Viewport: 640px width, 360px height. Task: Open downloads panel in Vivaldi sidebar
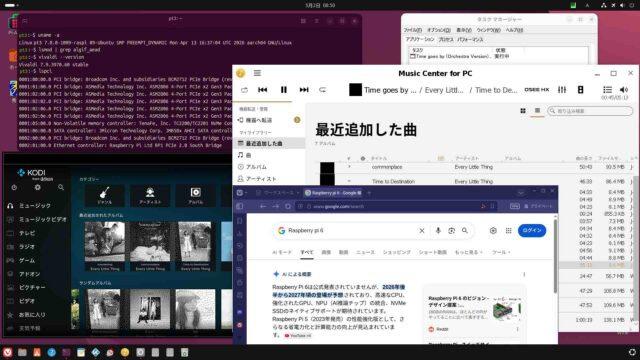point(240,233)
